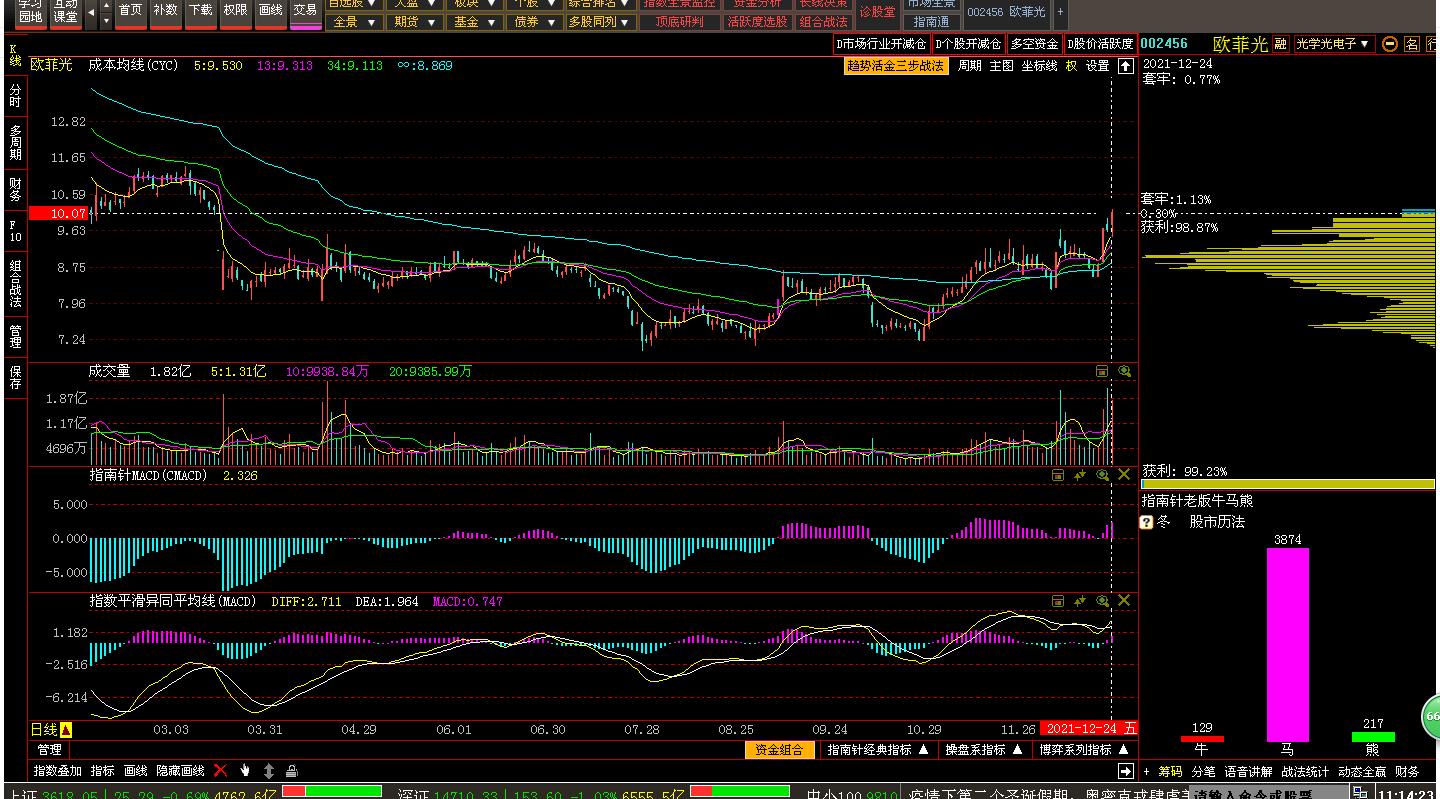Click the 多空资金 button
The image size is (1440, 799).
1033,44
